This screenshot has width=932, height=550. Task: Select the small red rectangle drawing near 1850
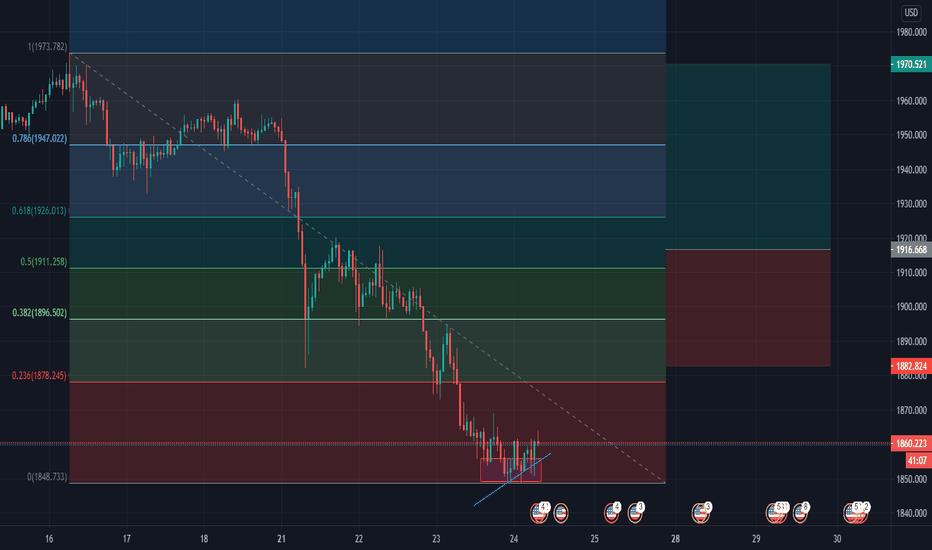[511, 470]
